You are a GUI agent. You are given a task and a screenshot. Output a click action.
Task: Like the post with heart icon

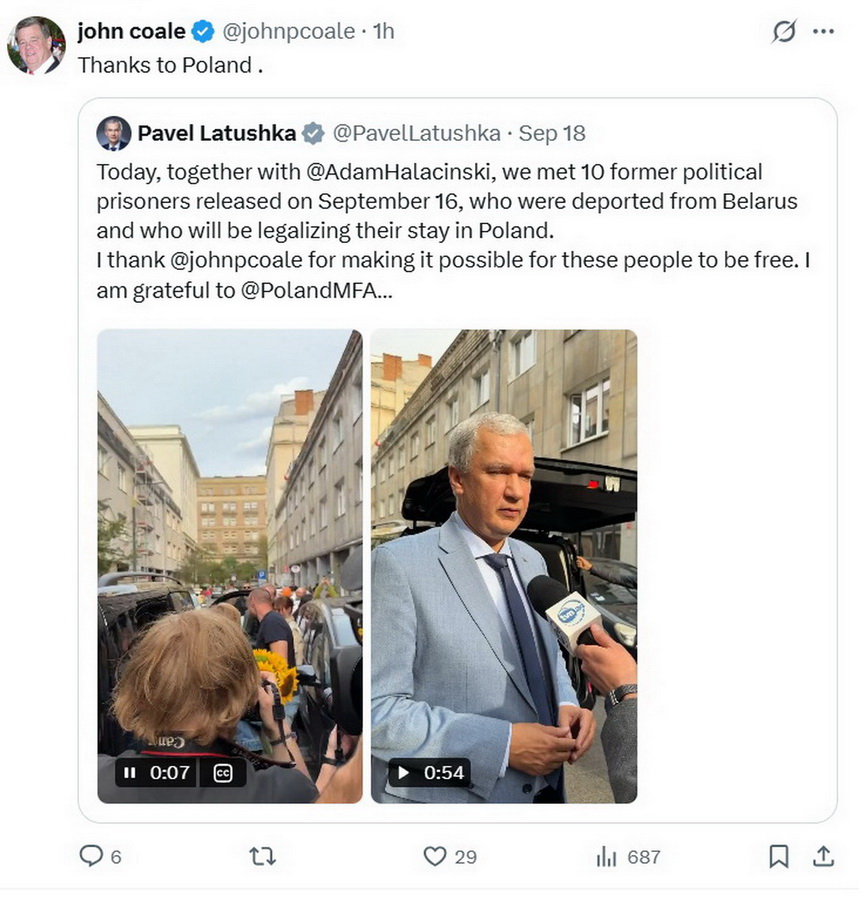[x=434, y=856]
